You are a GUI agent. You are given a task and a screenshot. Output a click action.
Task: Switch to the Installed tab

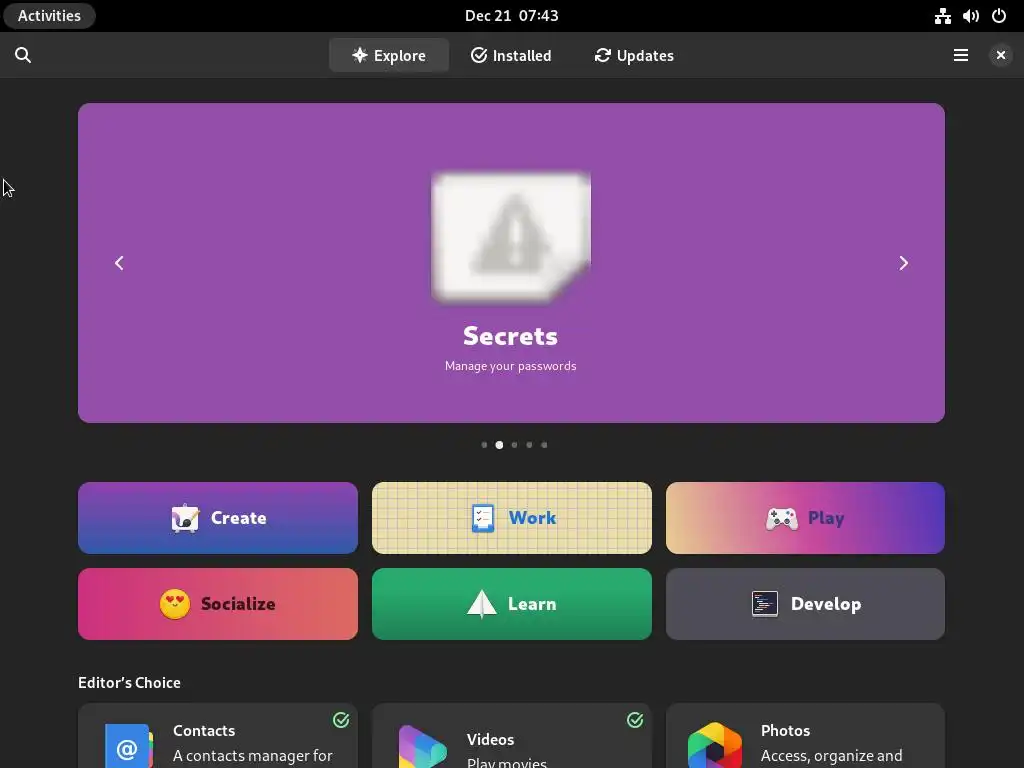511,56
